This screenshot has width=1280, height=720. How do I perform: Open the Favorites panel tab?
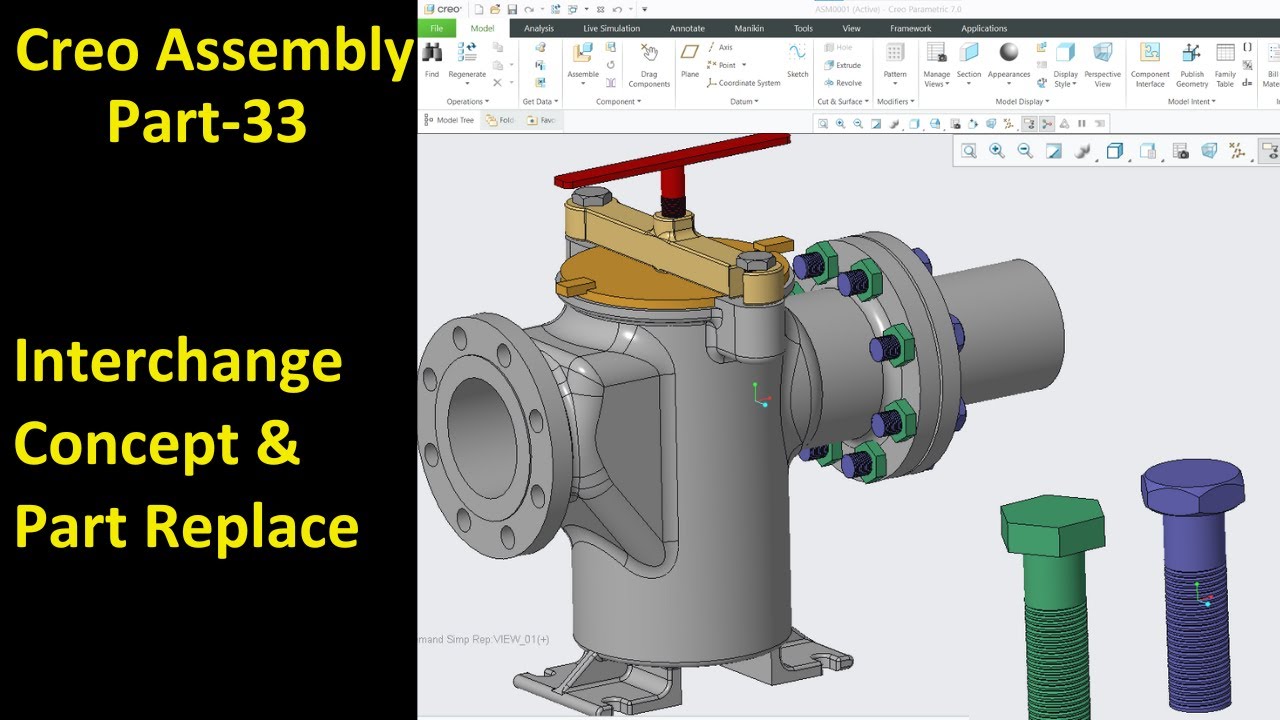[x=541, y=120]
